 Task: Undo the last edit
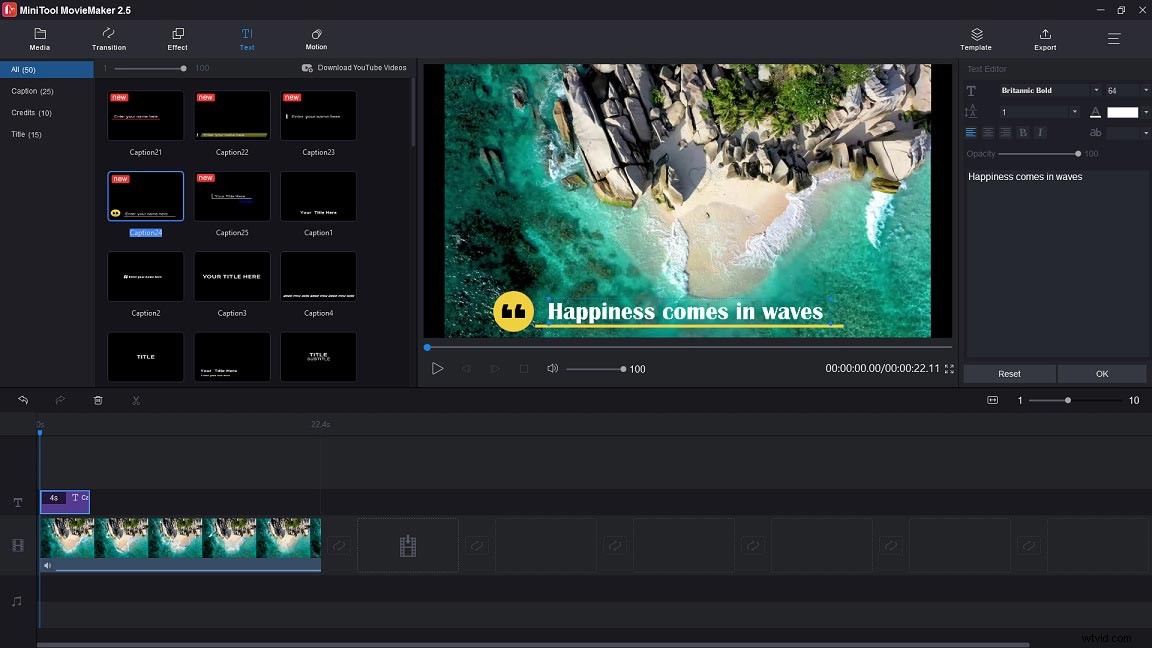[23, 400]
